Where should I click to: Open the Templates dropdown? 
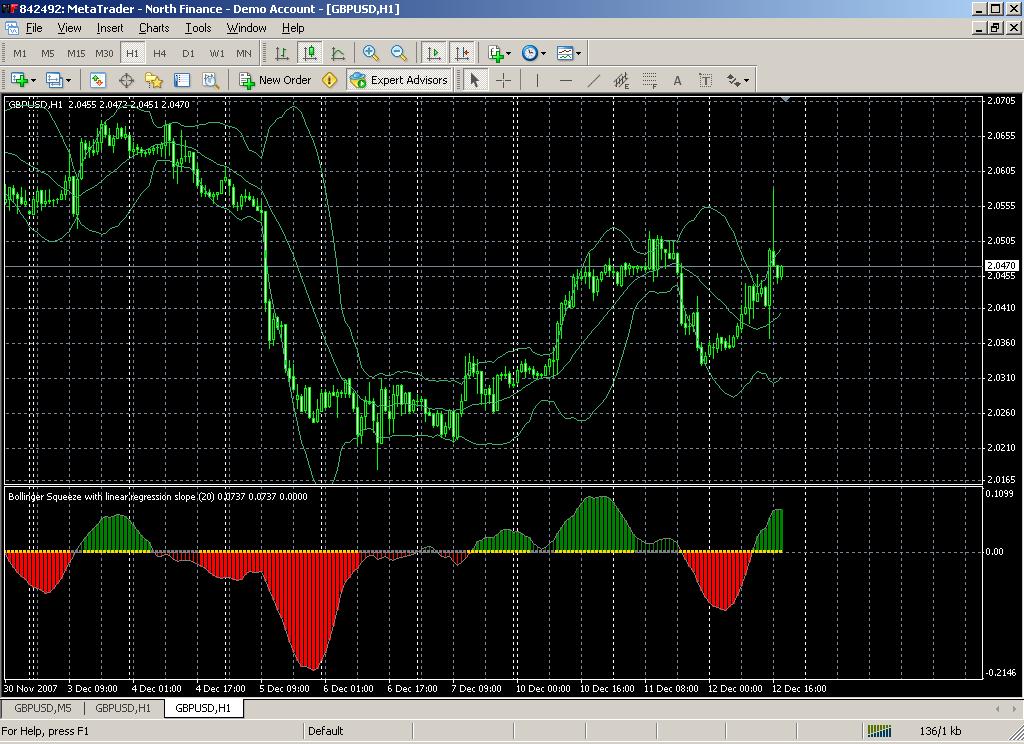click(x=568, y=54)
